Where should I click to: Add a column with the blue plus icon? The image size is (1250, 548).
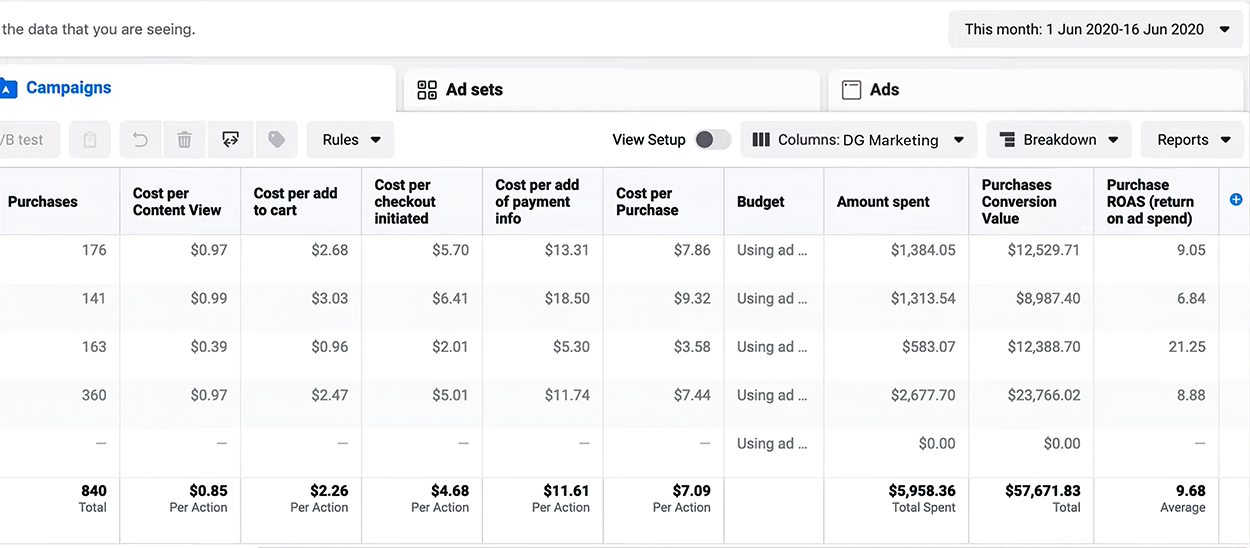pos(1236,200)
